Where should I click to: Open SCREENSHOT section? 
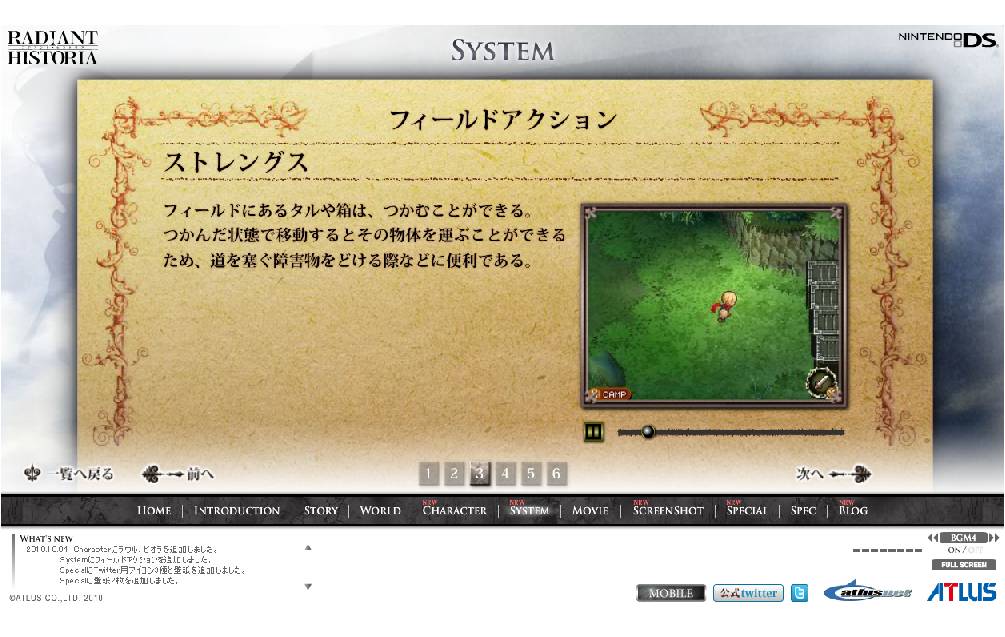pos(668,511)
